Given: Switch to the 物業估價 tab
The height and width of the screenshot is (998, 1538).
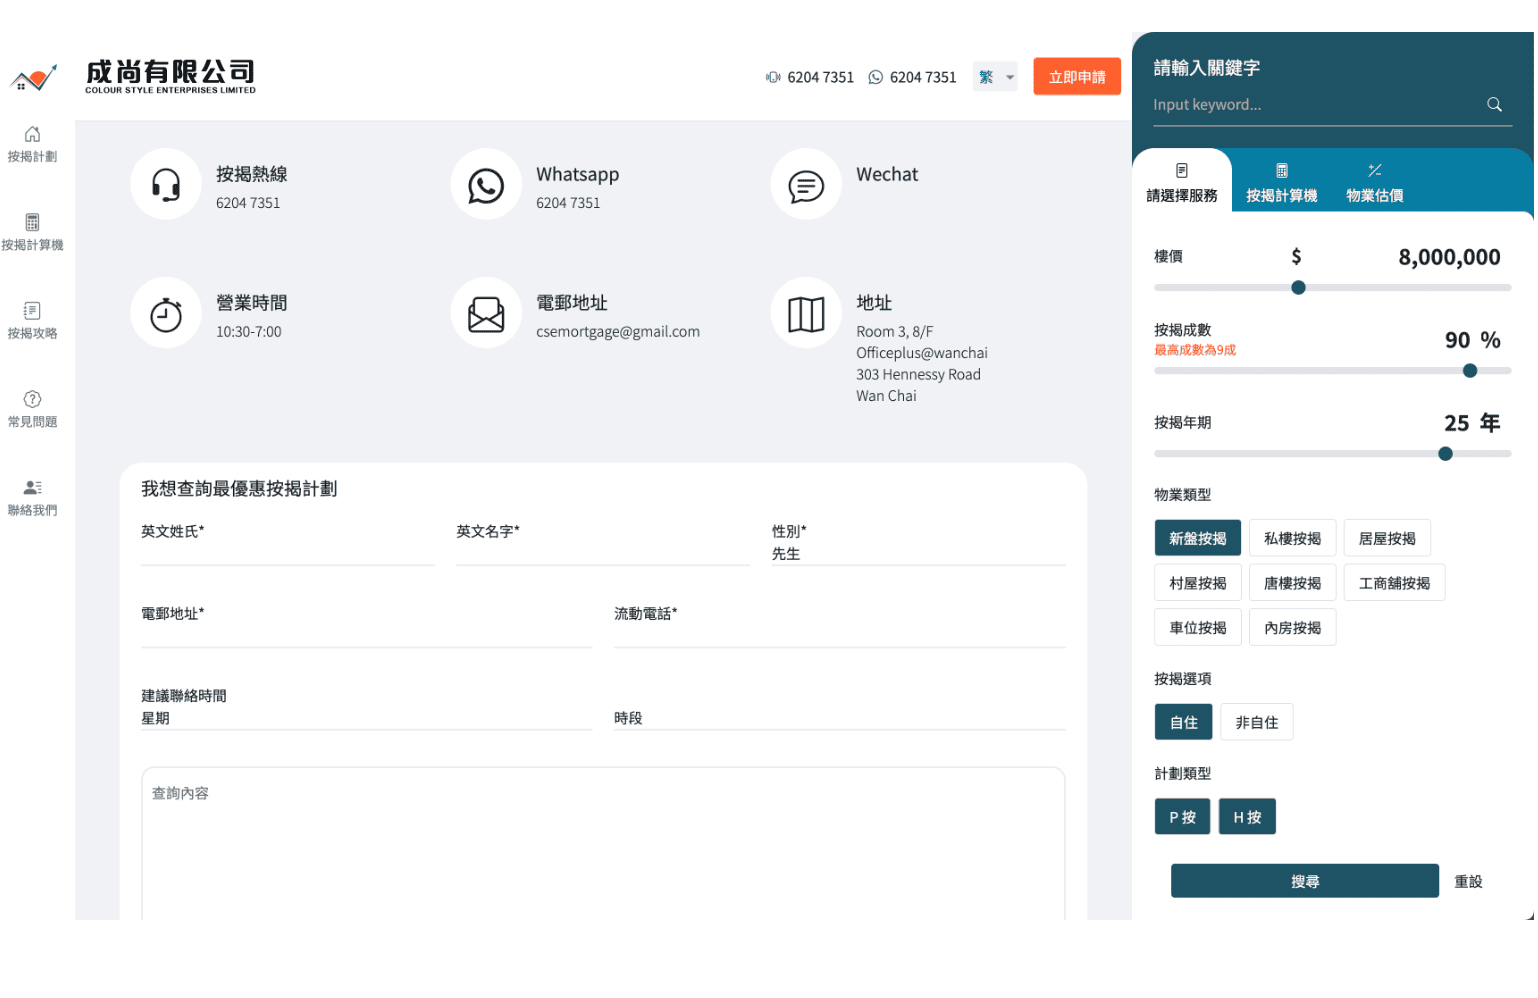Looking at the screenshot, I should pos(1374,182).
